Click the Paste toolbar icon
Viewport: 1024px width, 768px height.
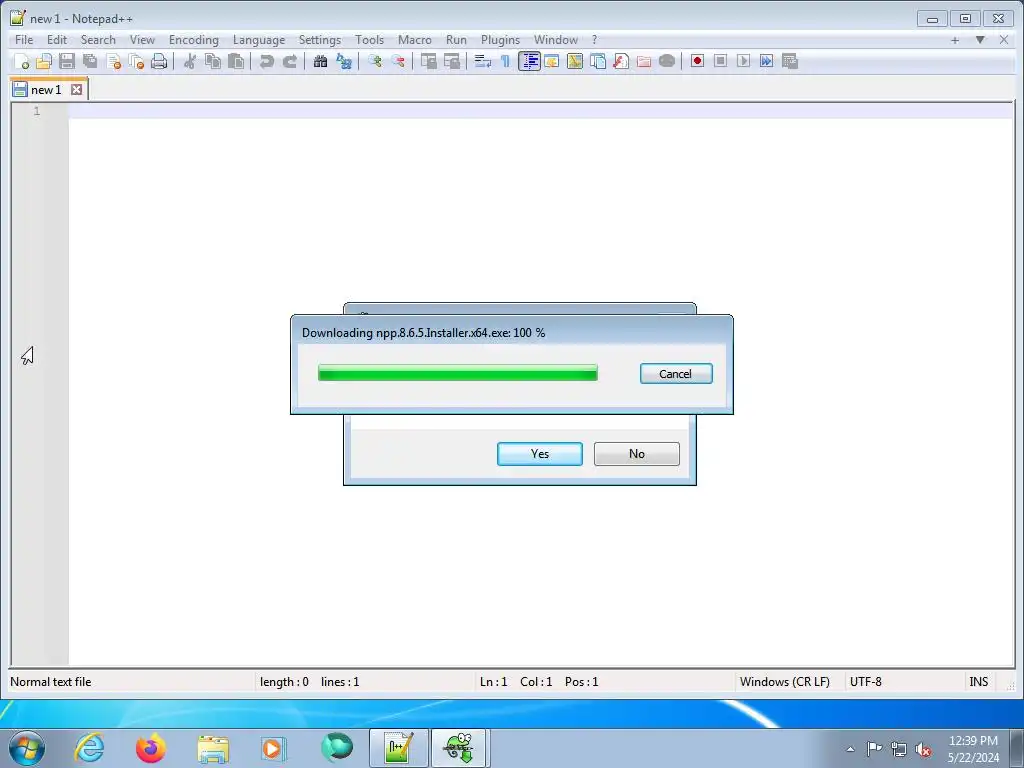[x=236, y=61]
